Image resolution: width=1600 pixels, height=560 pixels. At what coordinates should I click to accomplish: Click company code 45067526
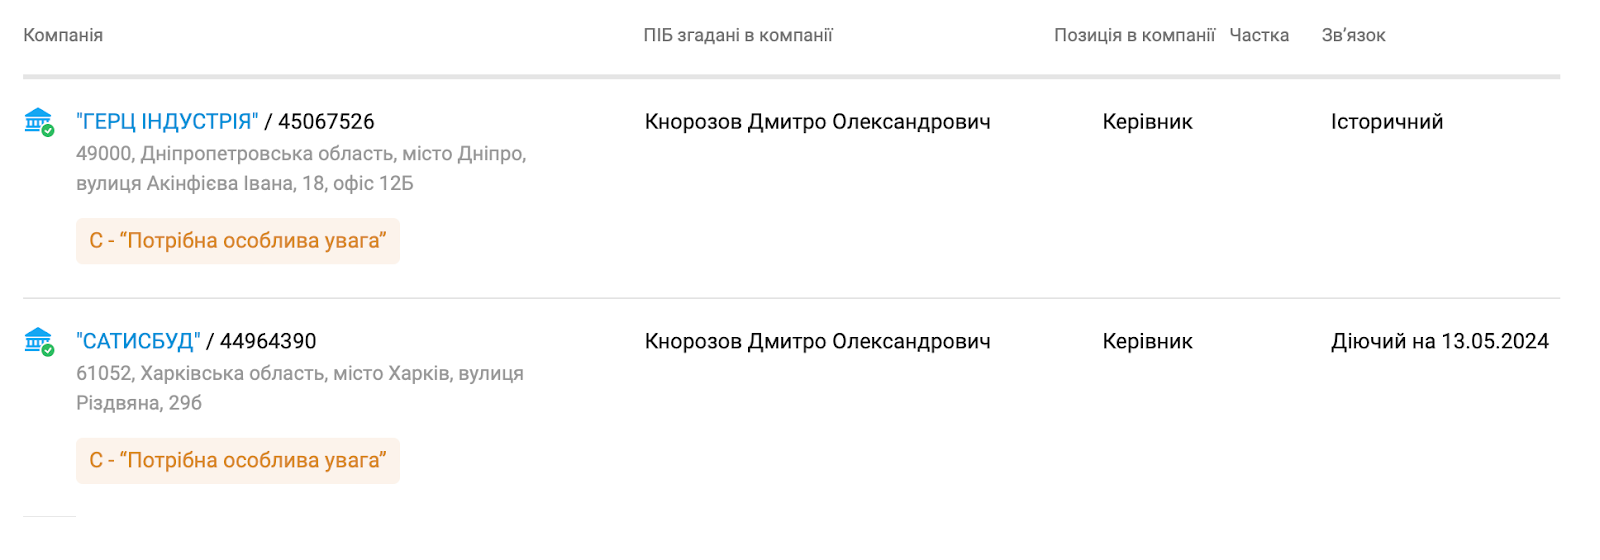click(x=326, y=122)
